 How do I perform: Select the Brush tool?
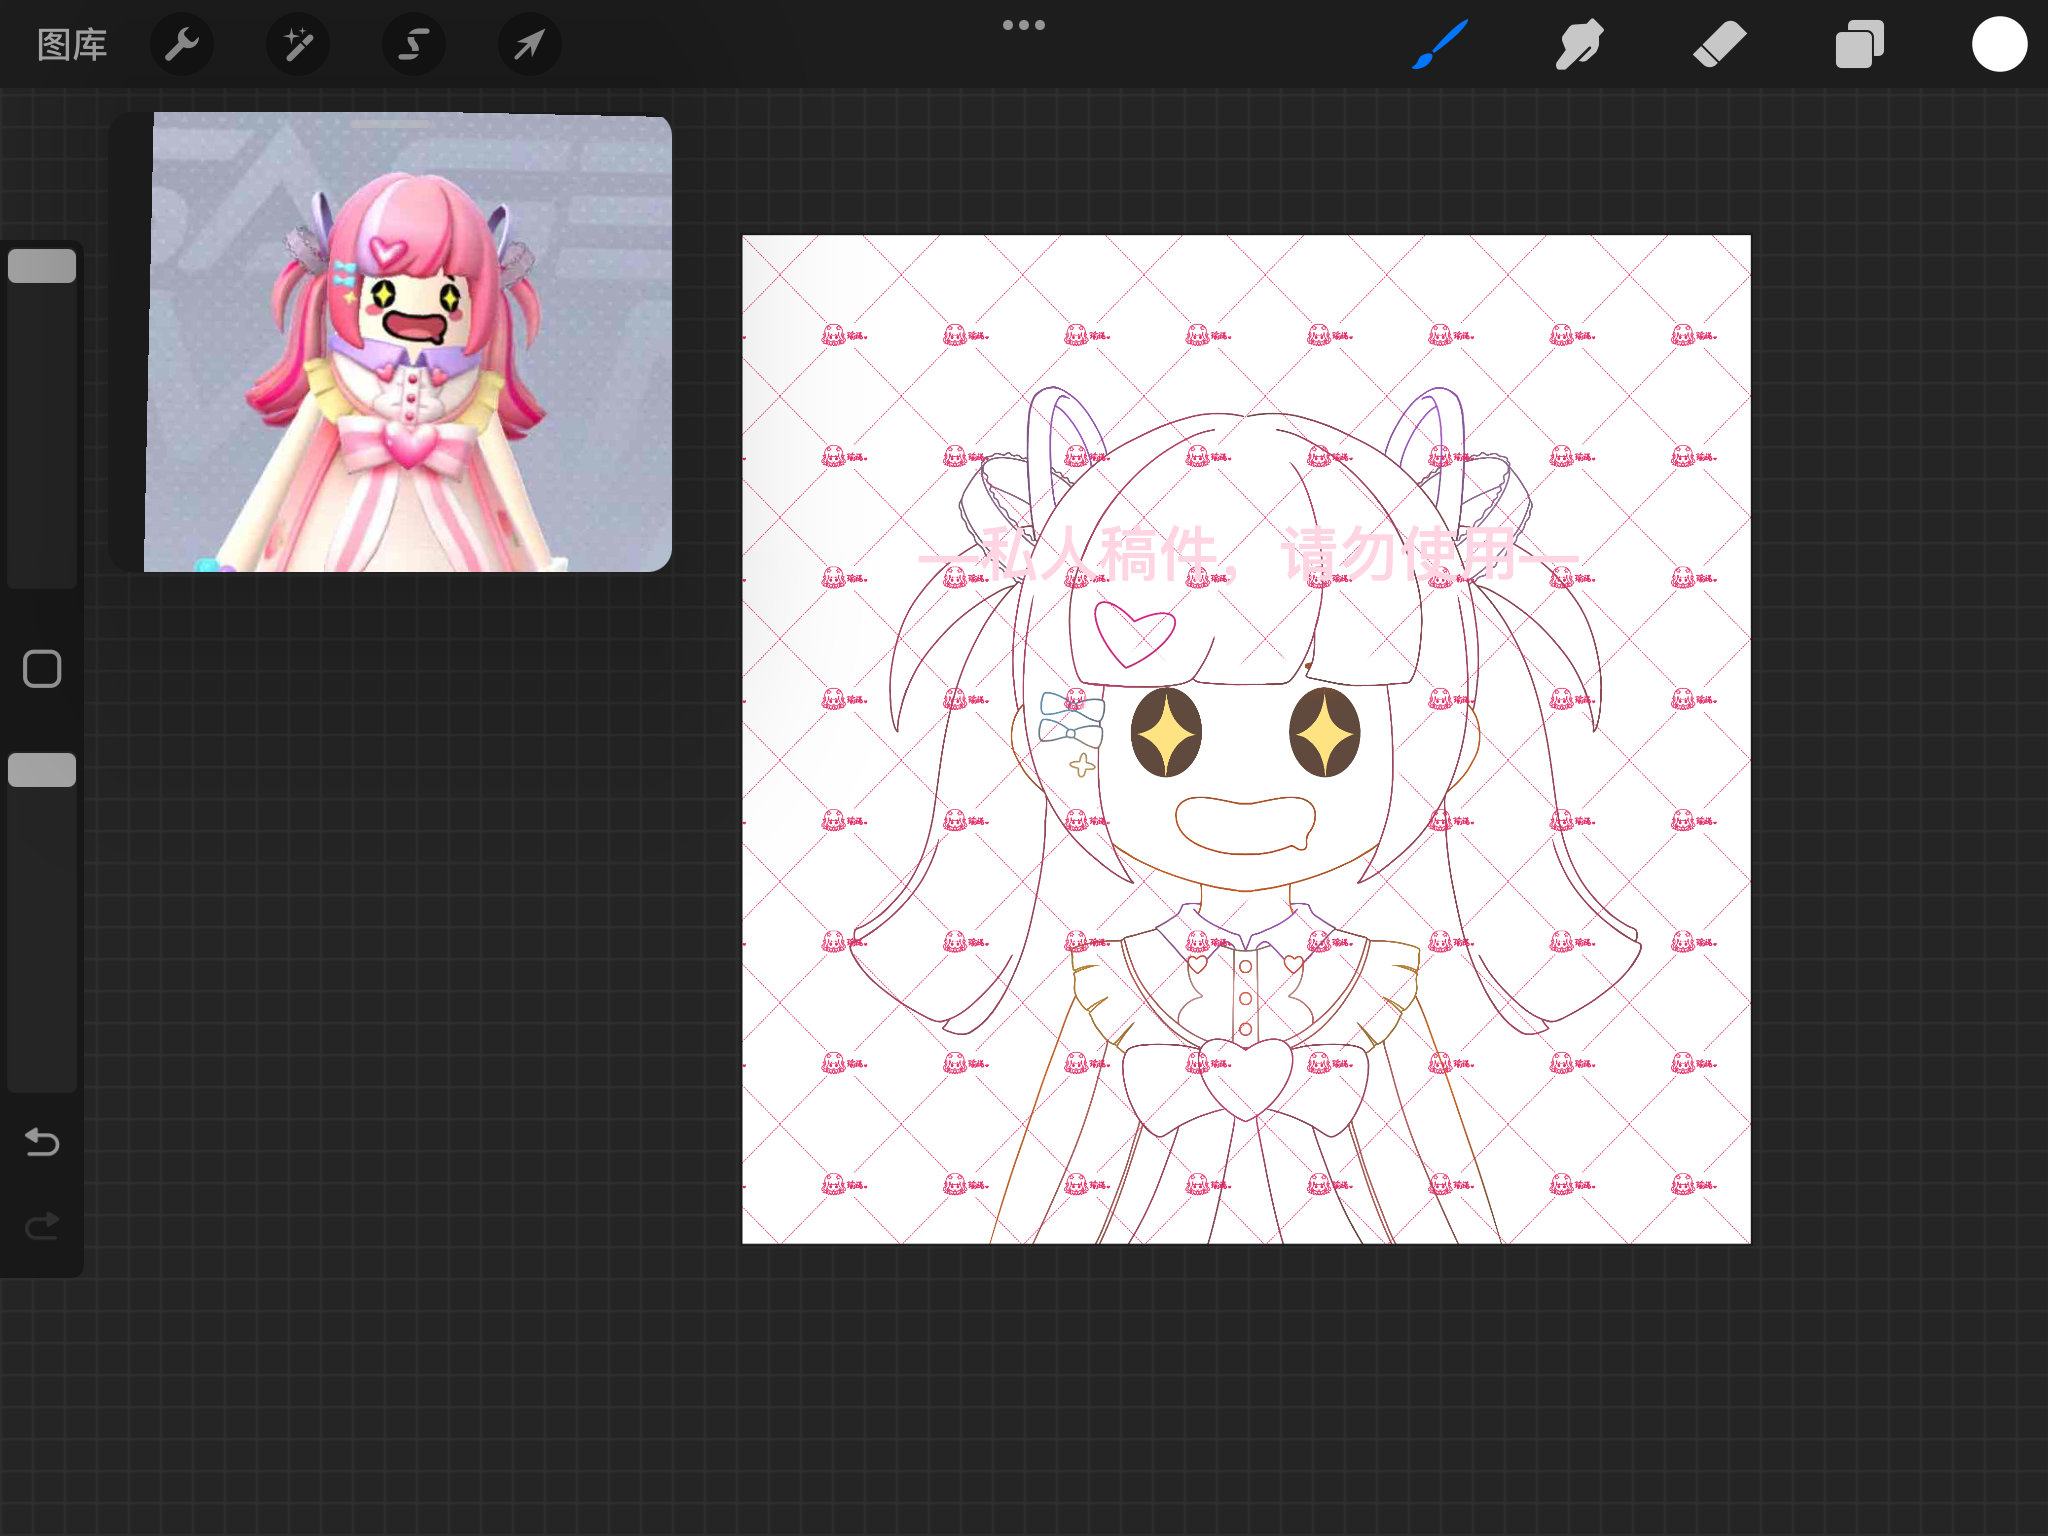(x=1440, y=45)
